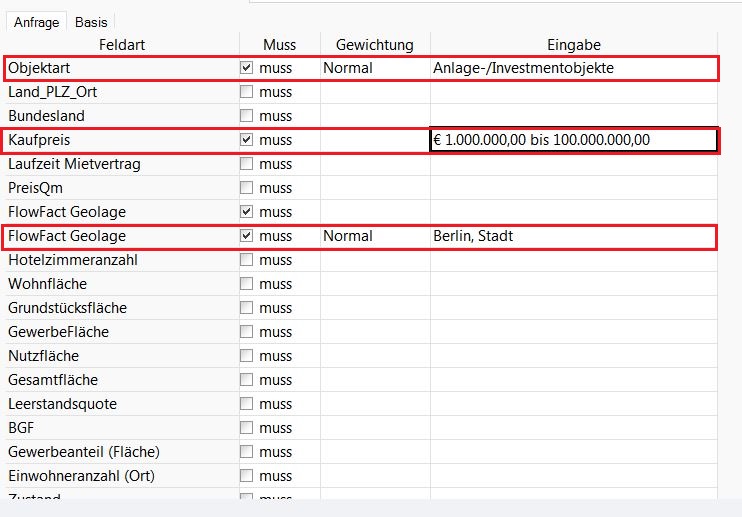Tick the PreisQm muss checkbox
The height and width of the screenshot is (517, 742).
tap(247, 188)
